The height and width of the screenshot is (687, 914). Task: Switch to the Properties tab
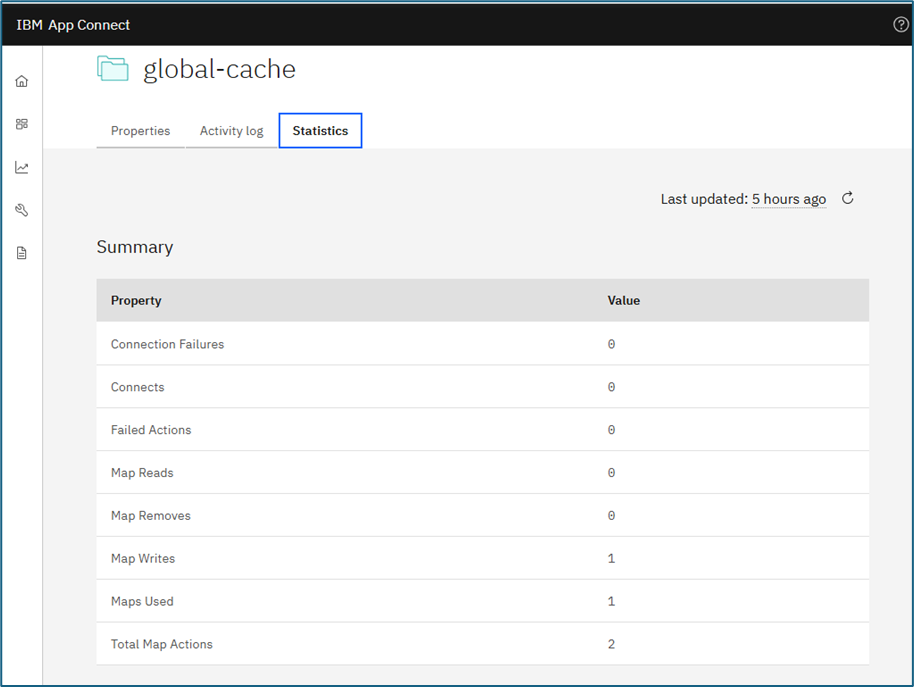pyautogui.click(x=140, y=130)
